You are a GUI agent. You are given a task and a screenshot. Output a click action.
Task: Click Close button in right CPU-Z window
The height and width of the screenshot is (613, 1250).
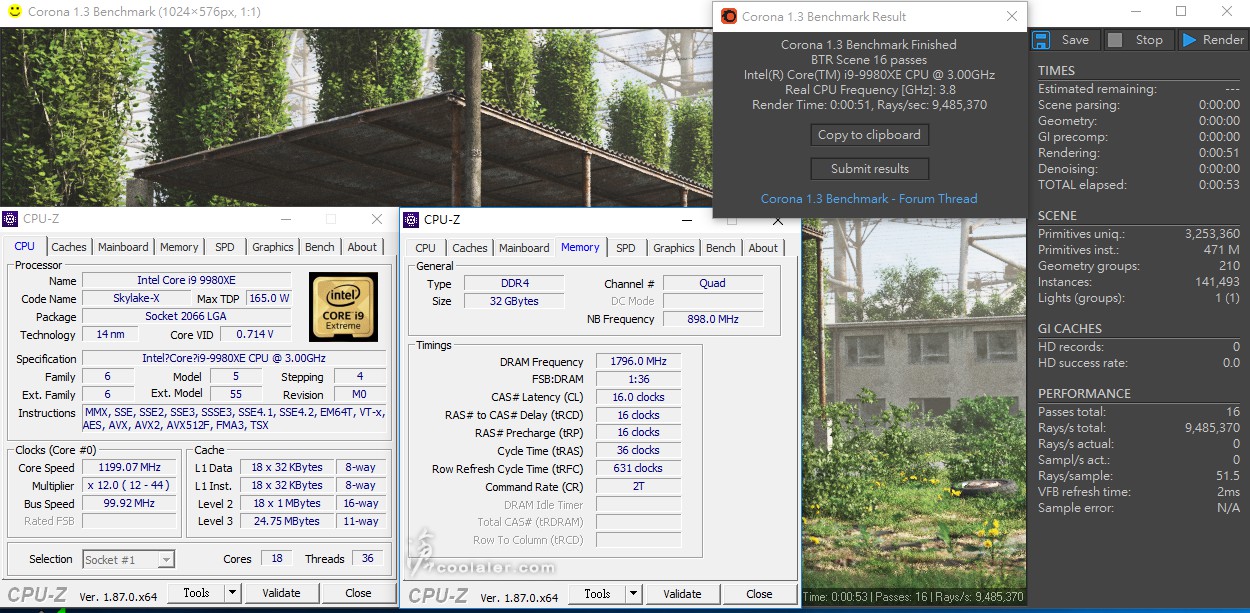pos(759,594)
